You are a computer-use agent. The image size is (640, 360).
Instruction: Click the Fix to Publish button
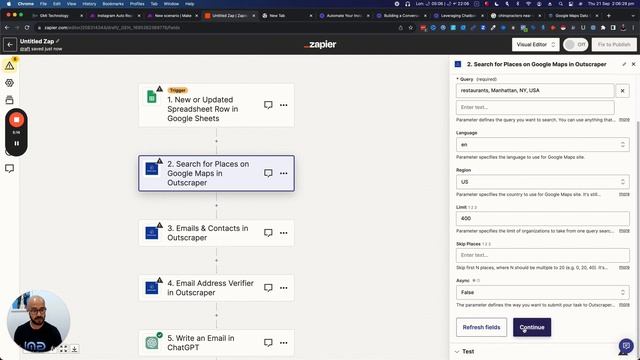(614, 44)
